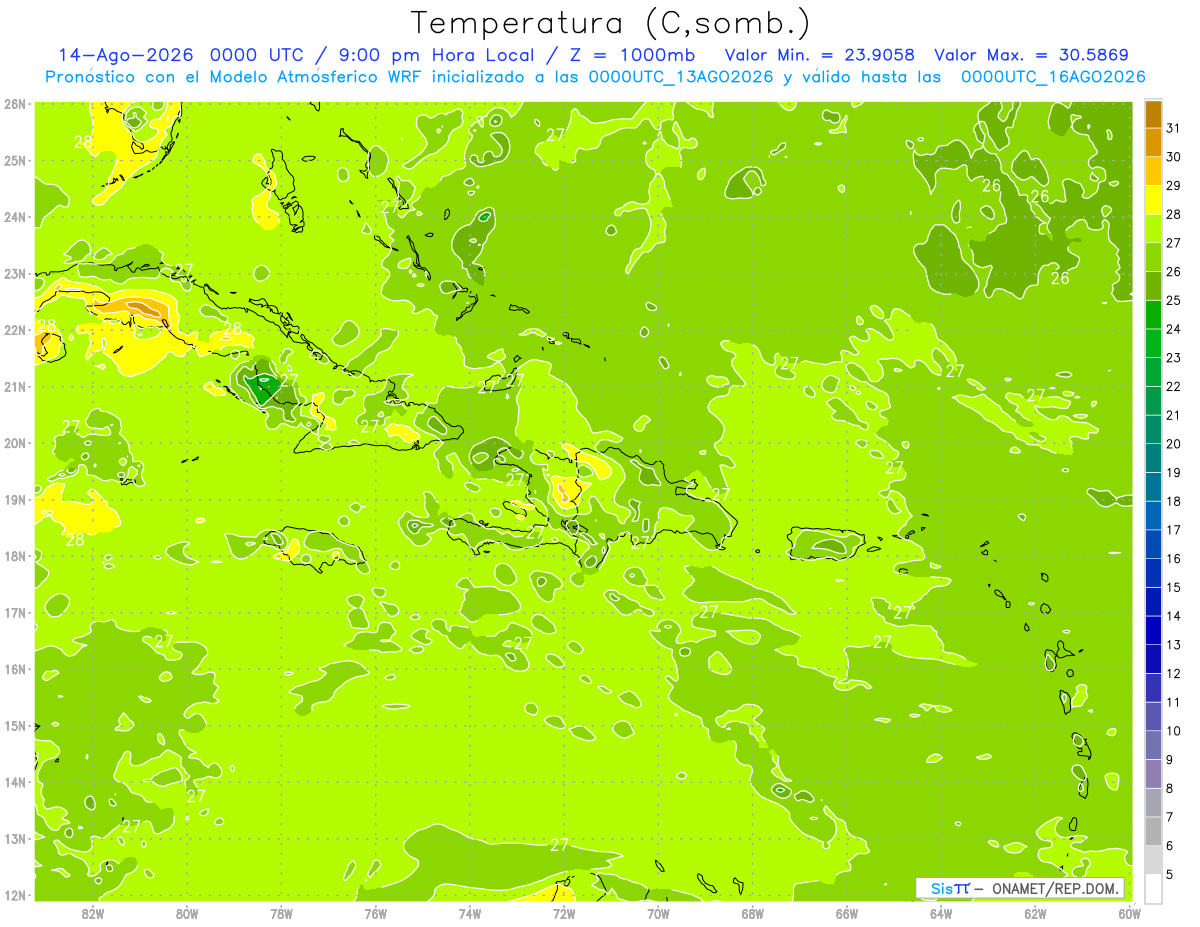Pick the yellow legend band between 28 and 29
This screenshot has width=1200, height=927.
[1153, 200]
